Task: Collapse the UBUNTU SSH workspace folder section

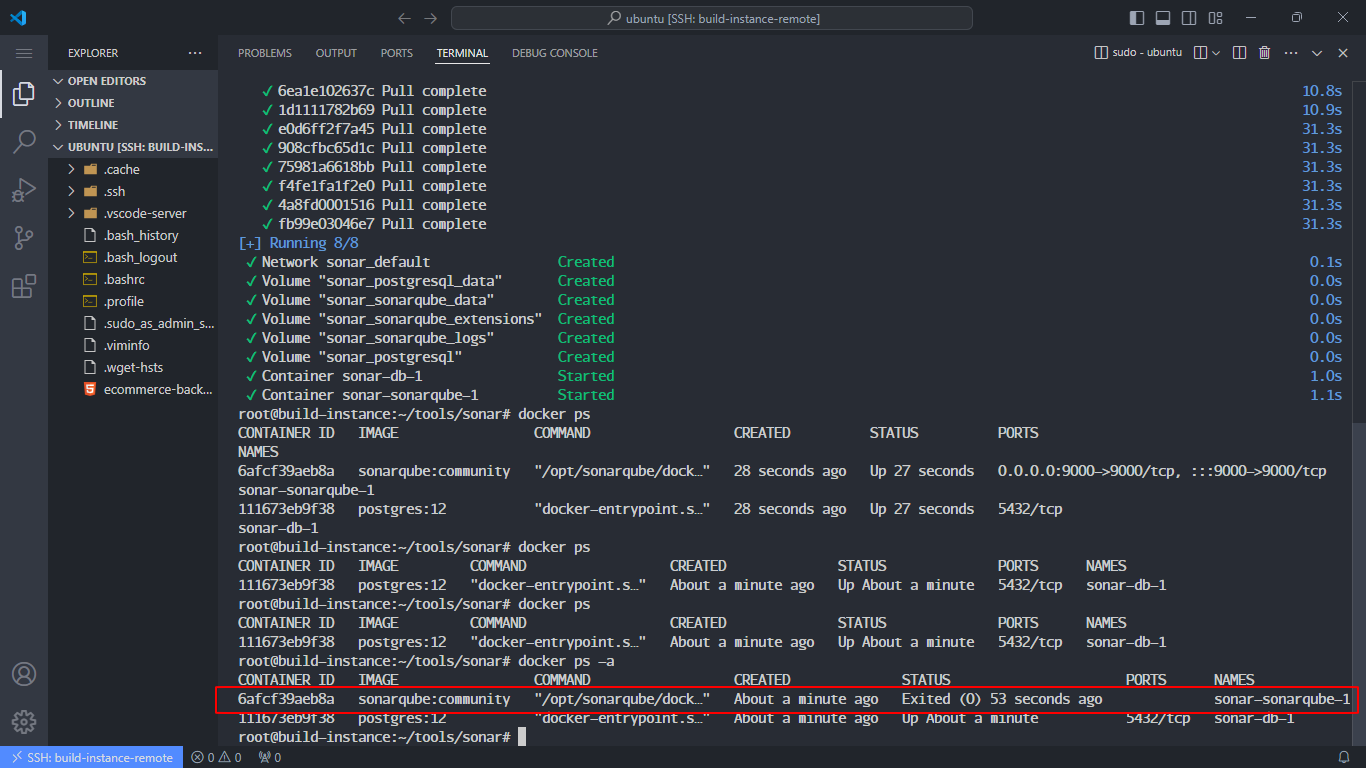Action: tap(133, 147)
